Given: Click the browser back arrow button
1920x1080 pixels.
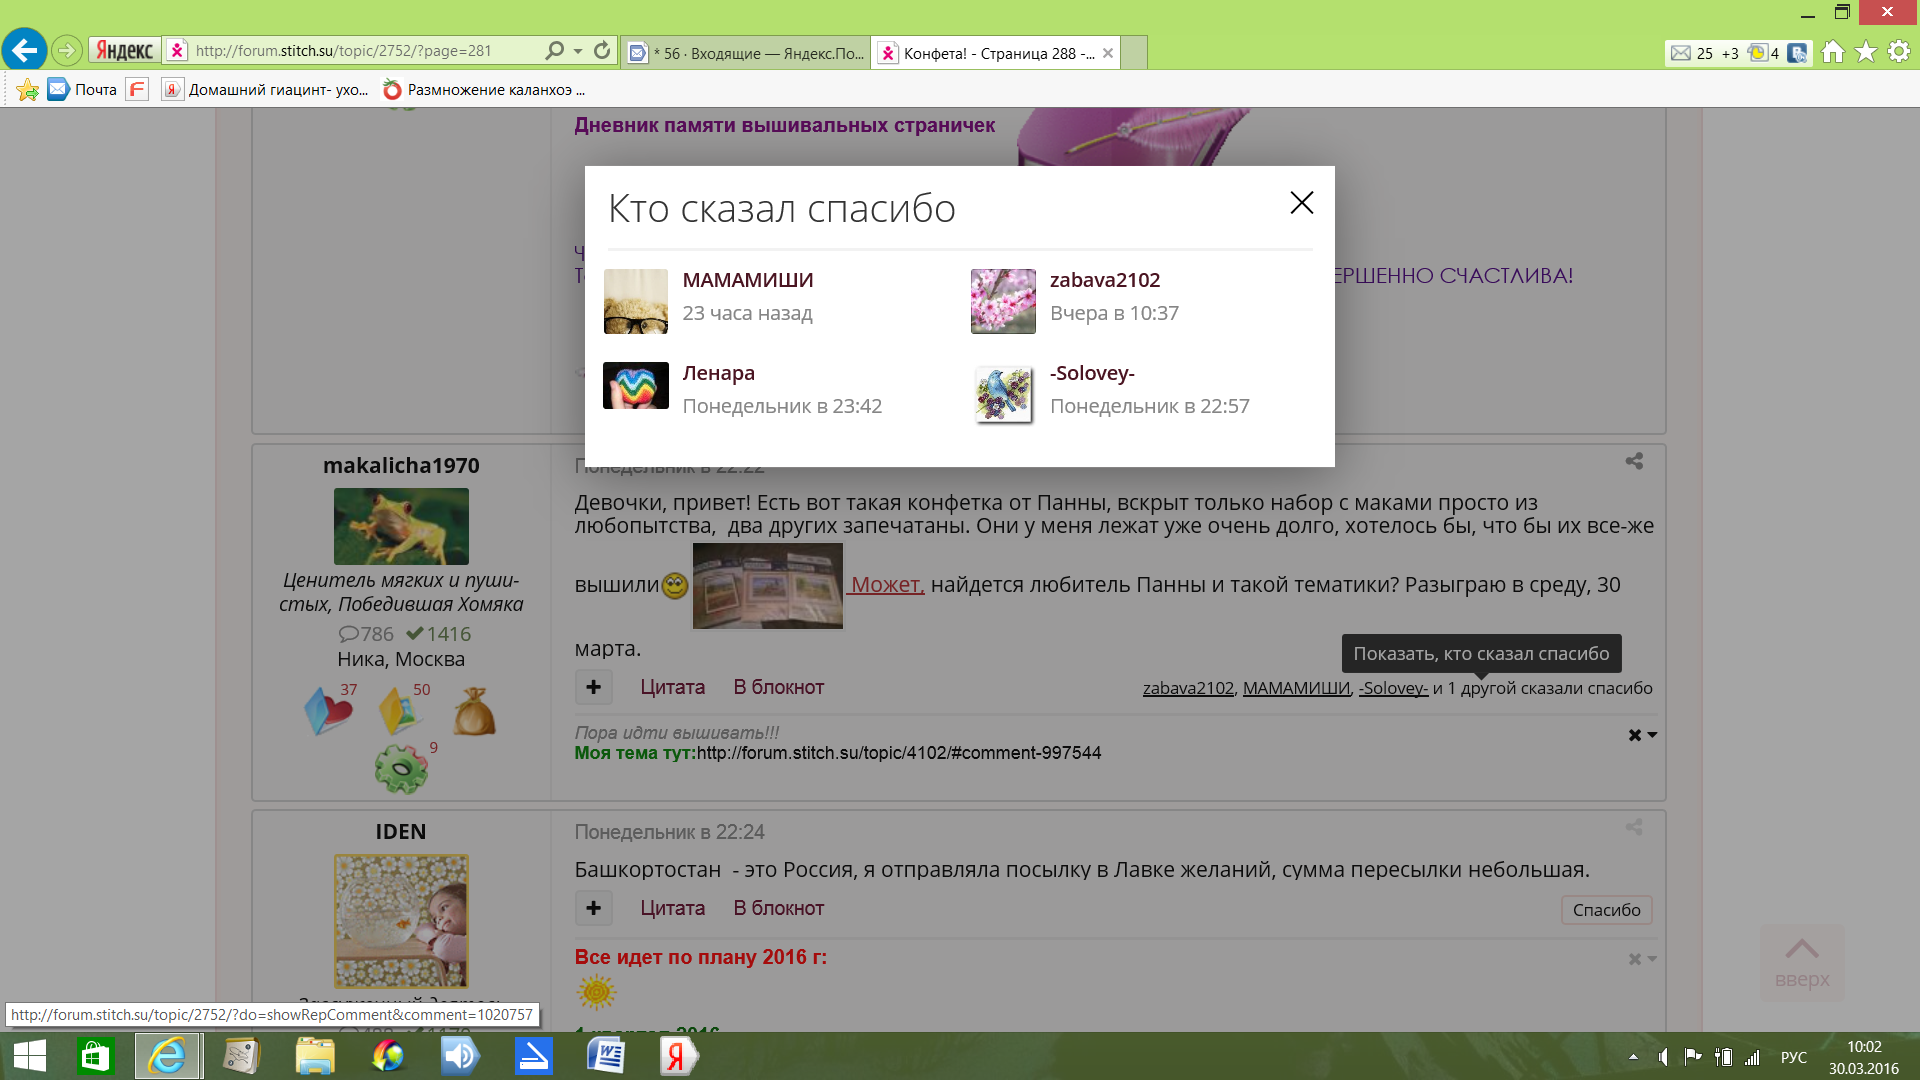Looking at the screenshot, I should point(24,50).
